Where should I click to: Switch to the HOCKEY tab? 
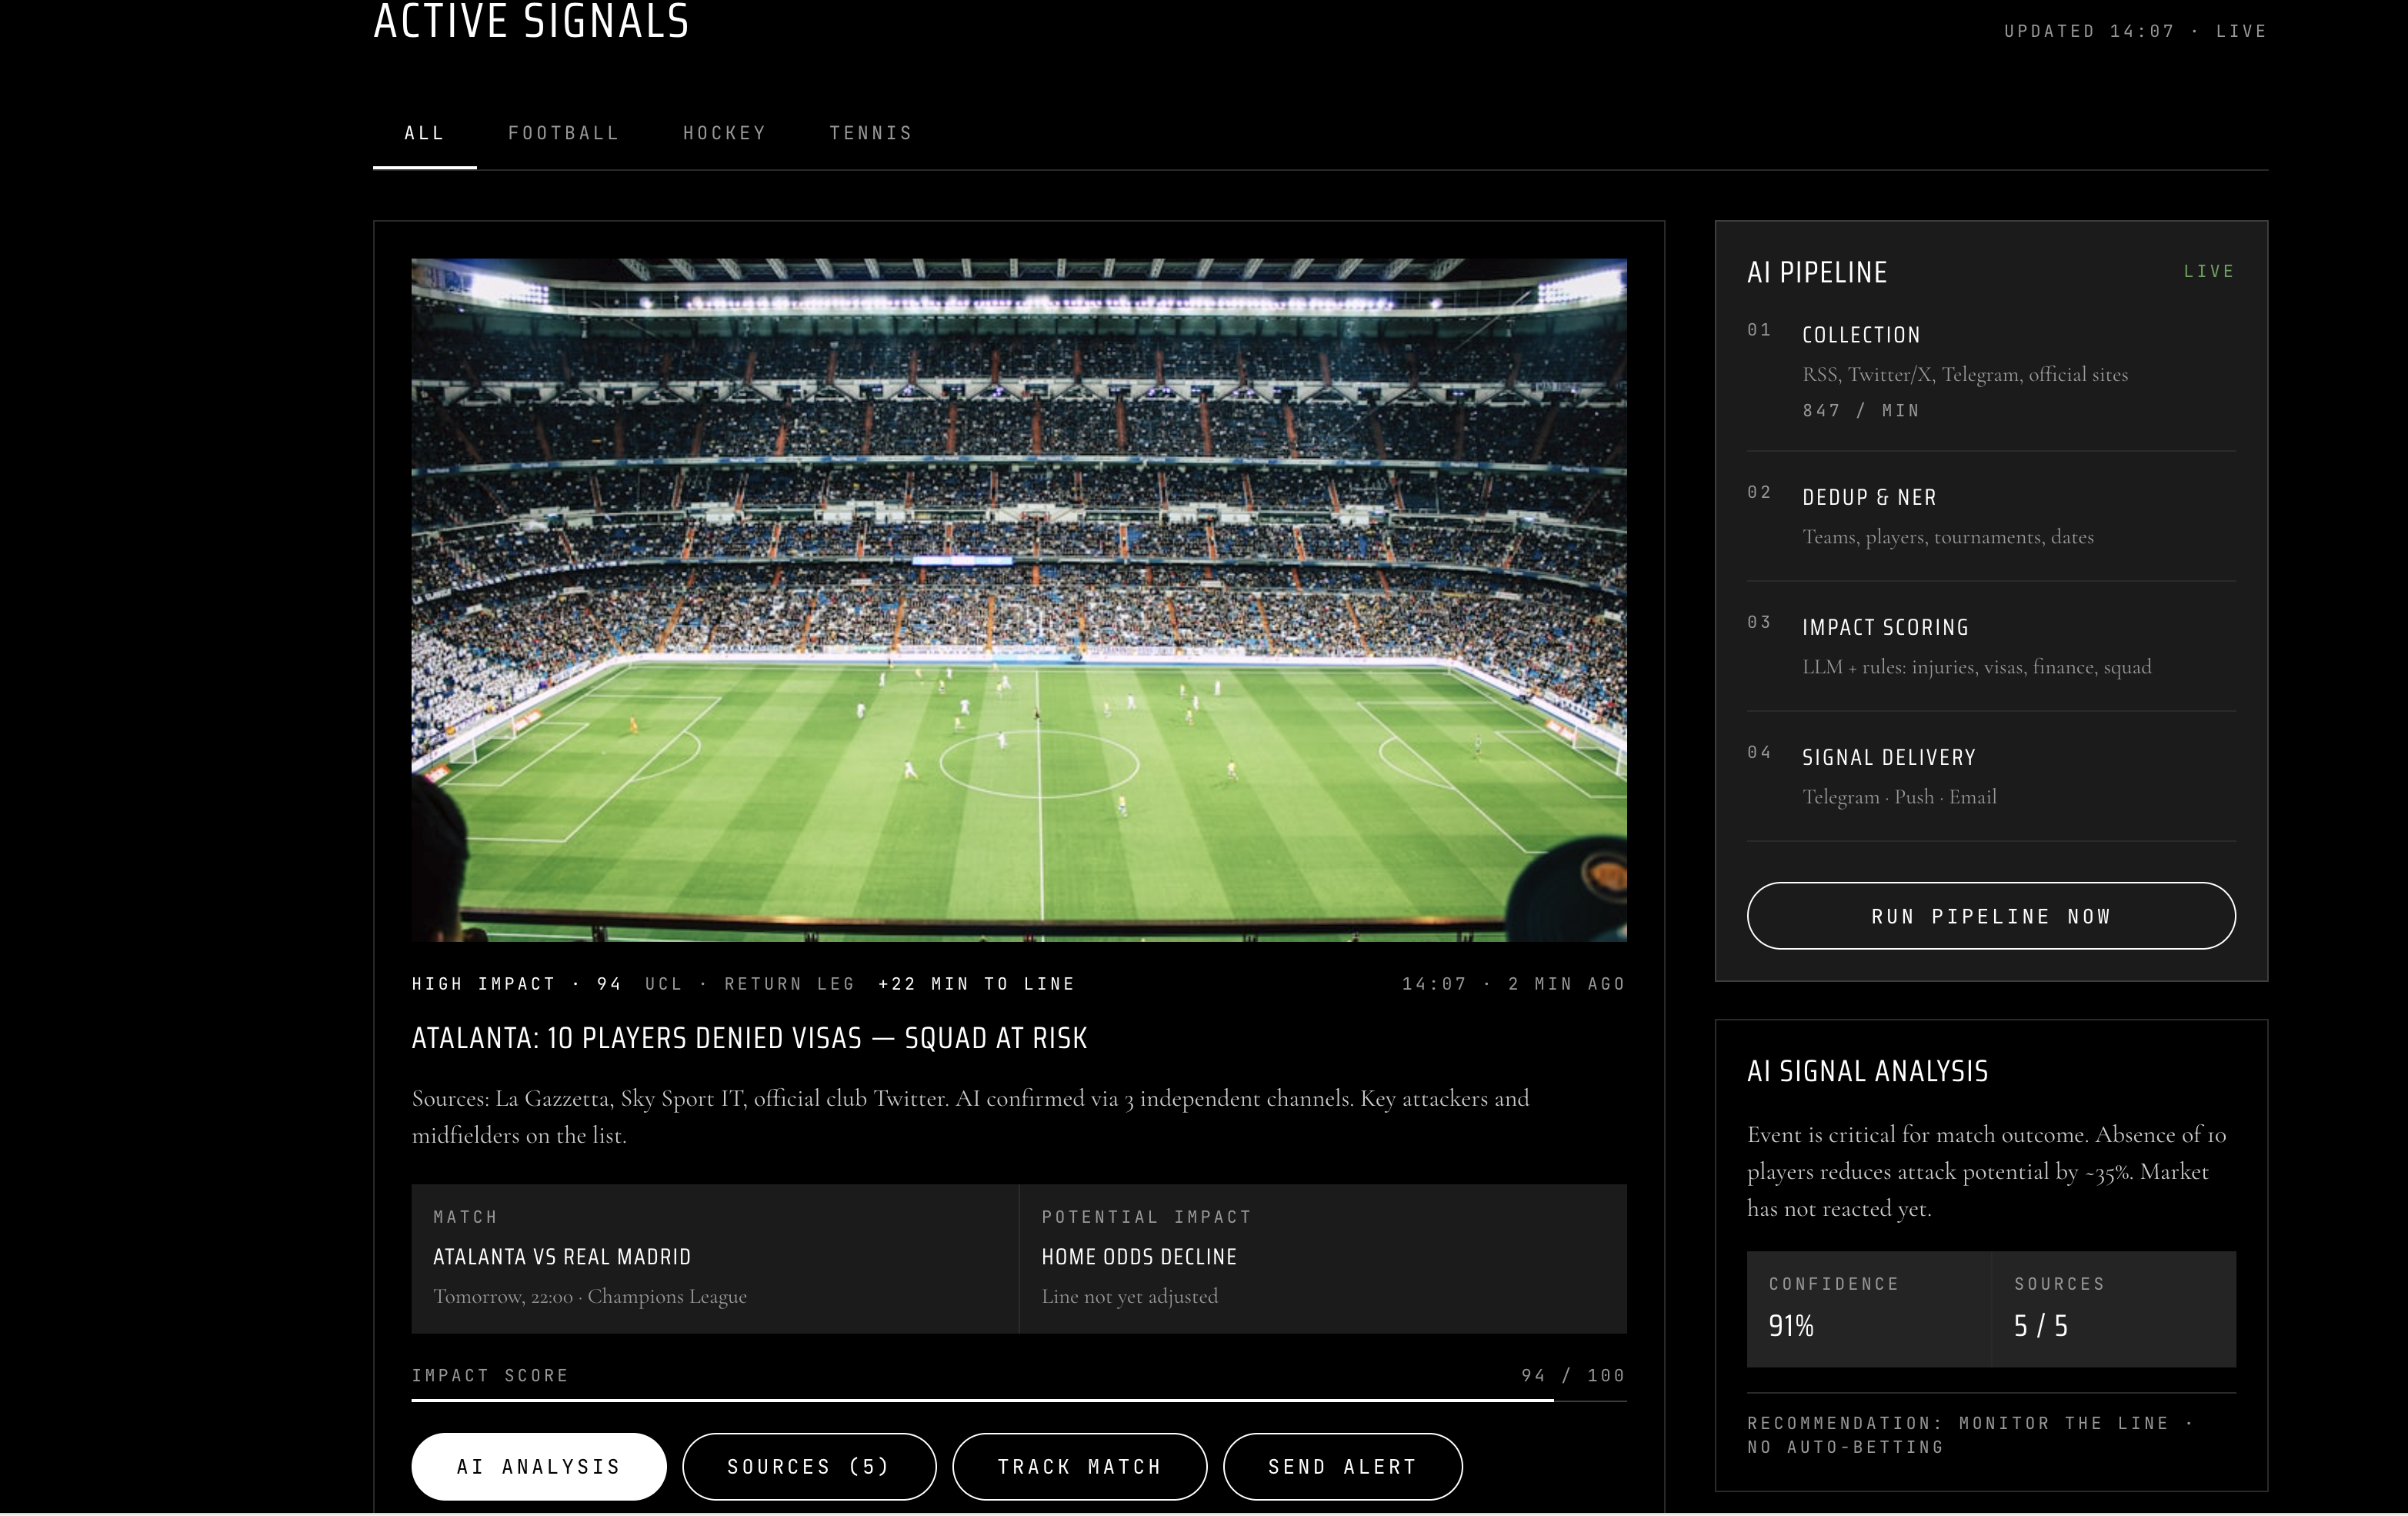[x=725, y=133]
